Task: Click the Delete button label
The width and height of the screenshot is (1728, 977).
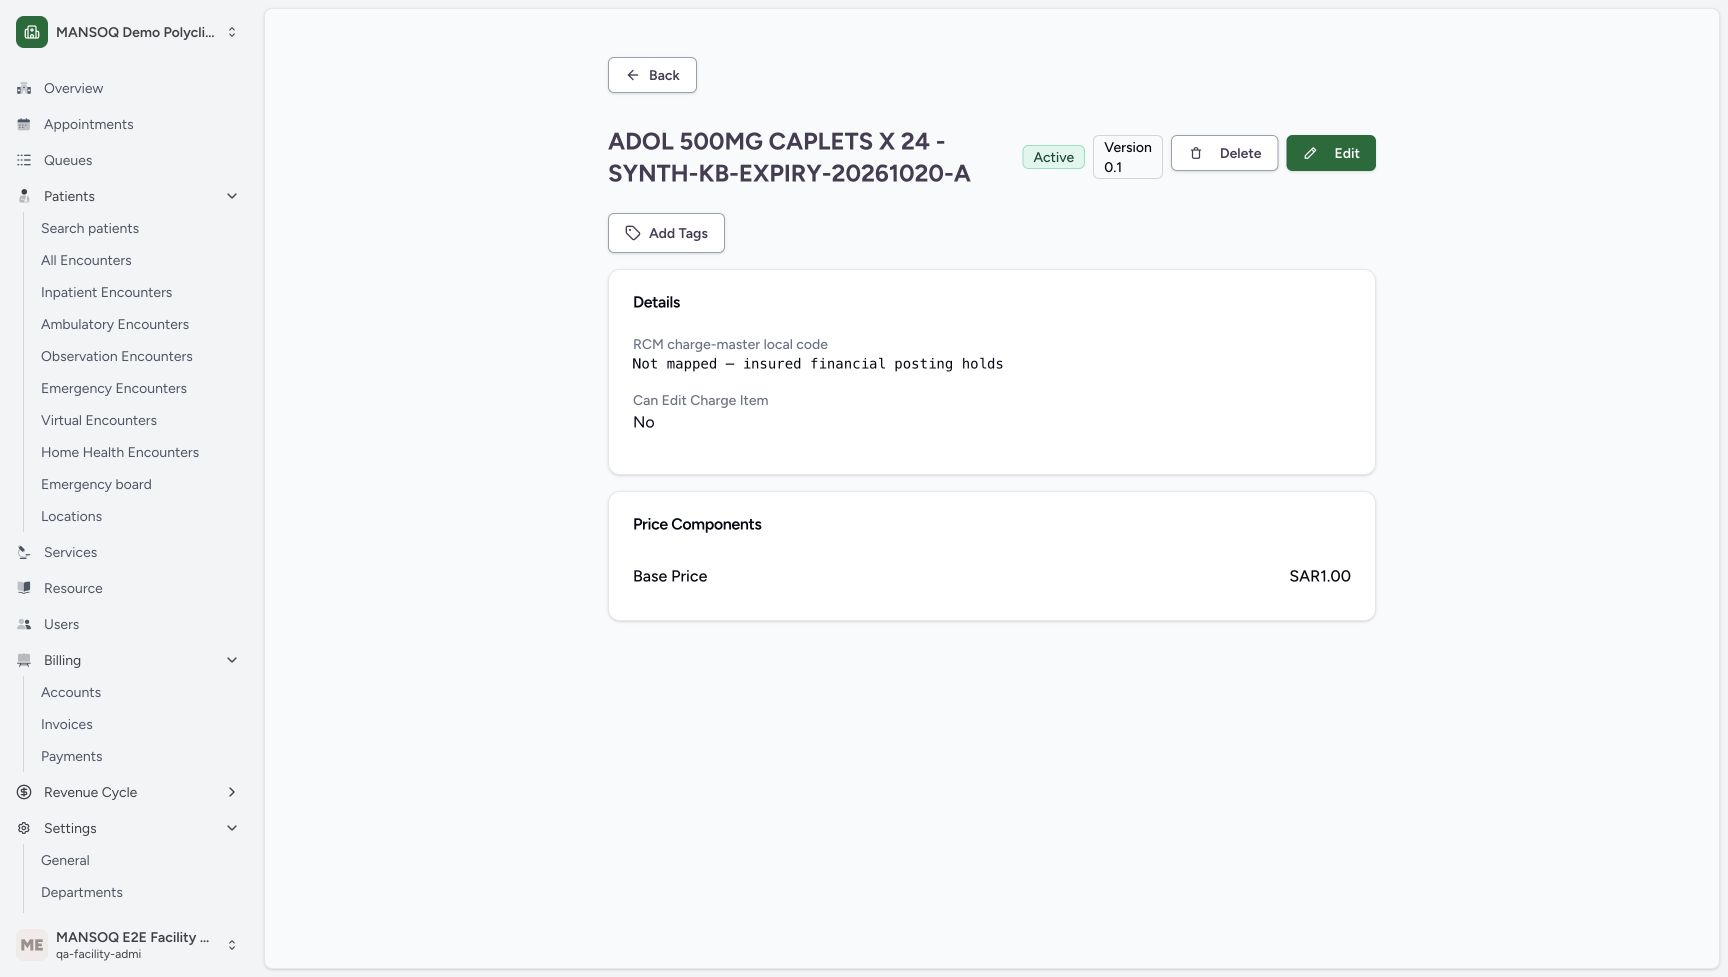Action: [1240, 153]
